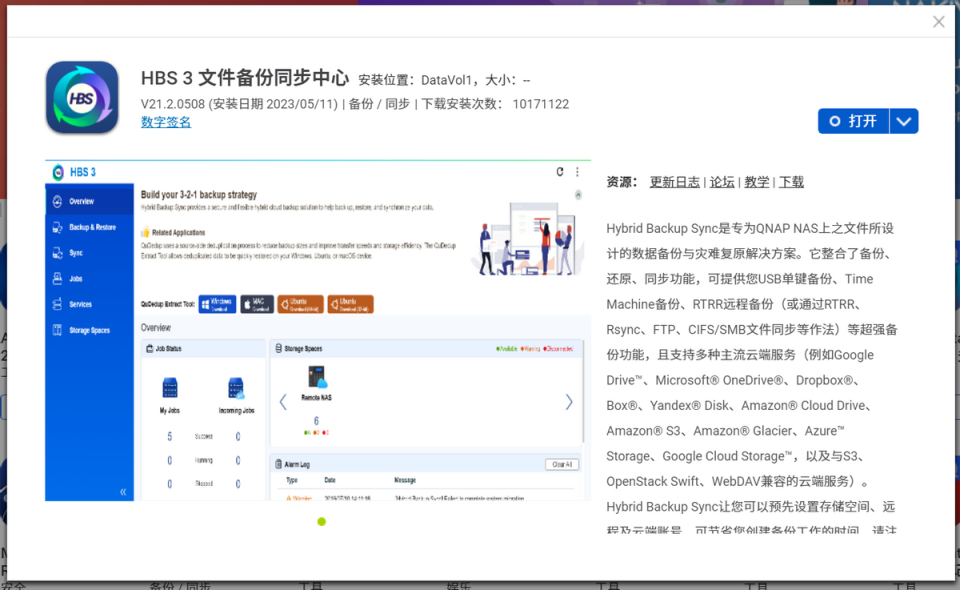Image resolution: width=960 pixels, height=590 pixels.
Task: Open the three-dot options menu
Action: (x=578, y=171)
